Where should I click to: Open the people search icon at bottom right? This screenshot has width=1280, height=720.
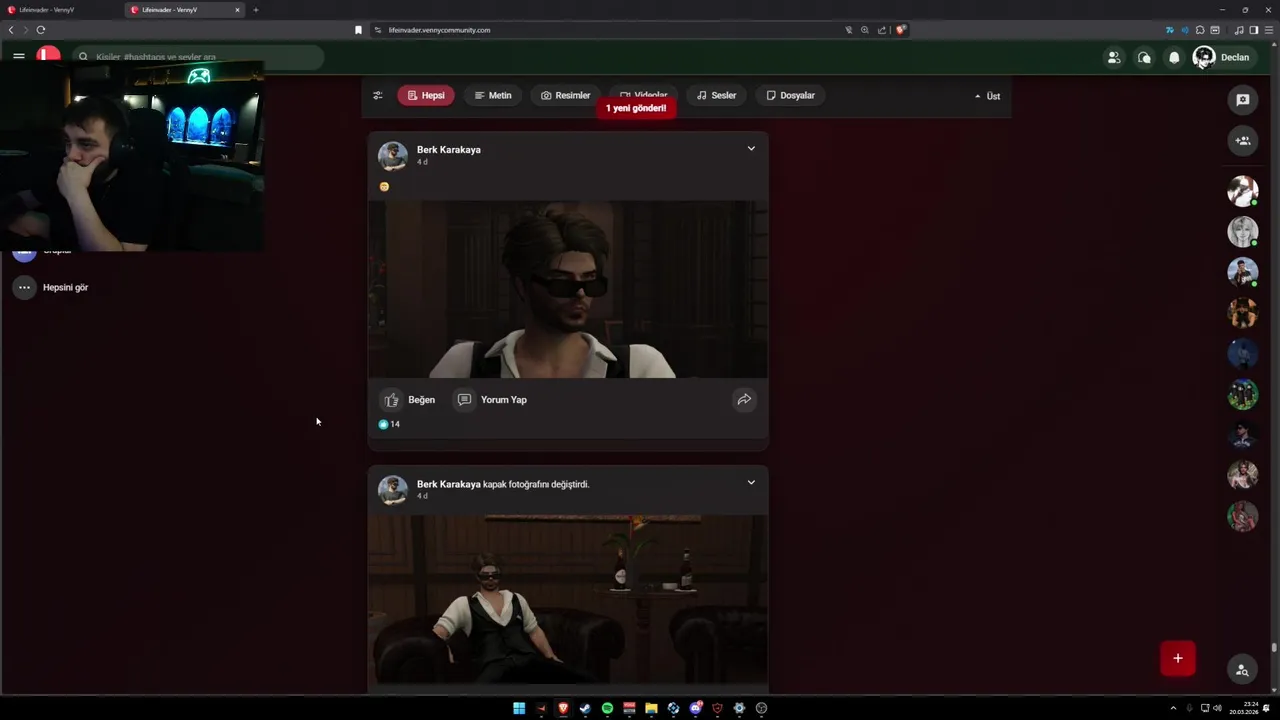(1242, 670)
